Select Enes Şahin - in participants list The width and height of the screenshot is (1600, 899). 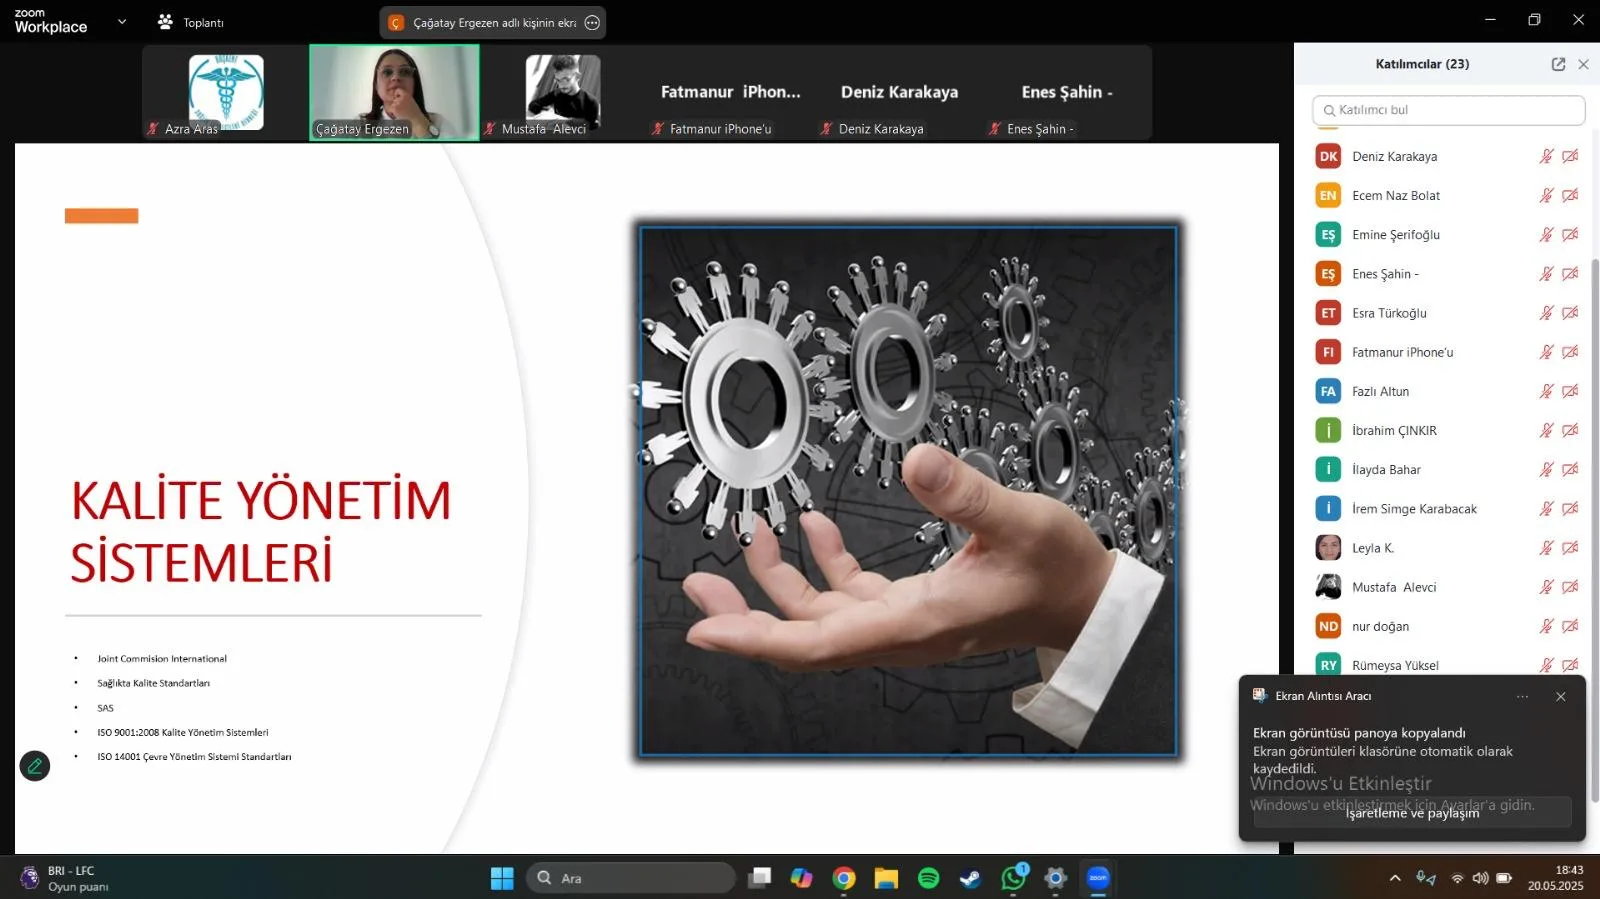tap(1448, 274)
